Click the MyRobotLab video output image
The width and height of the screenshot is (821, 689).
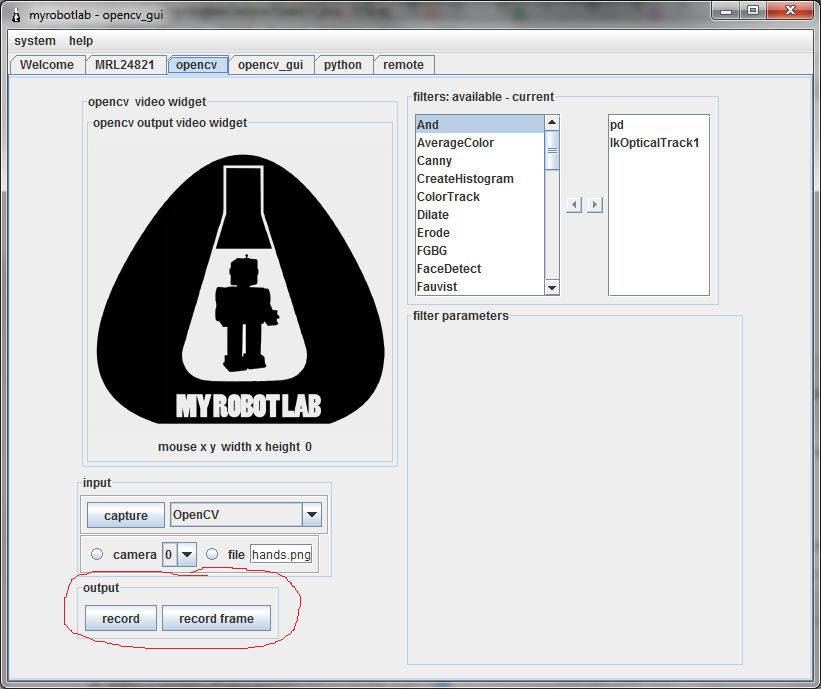pos(240,289)
